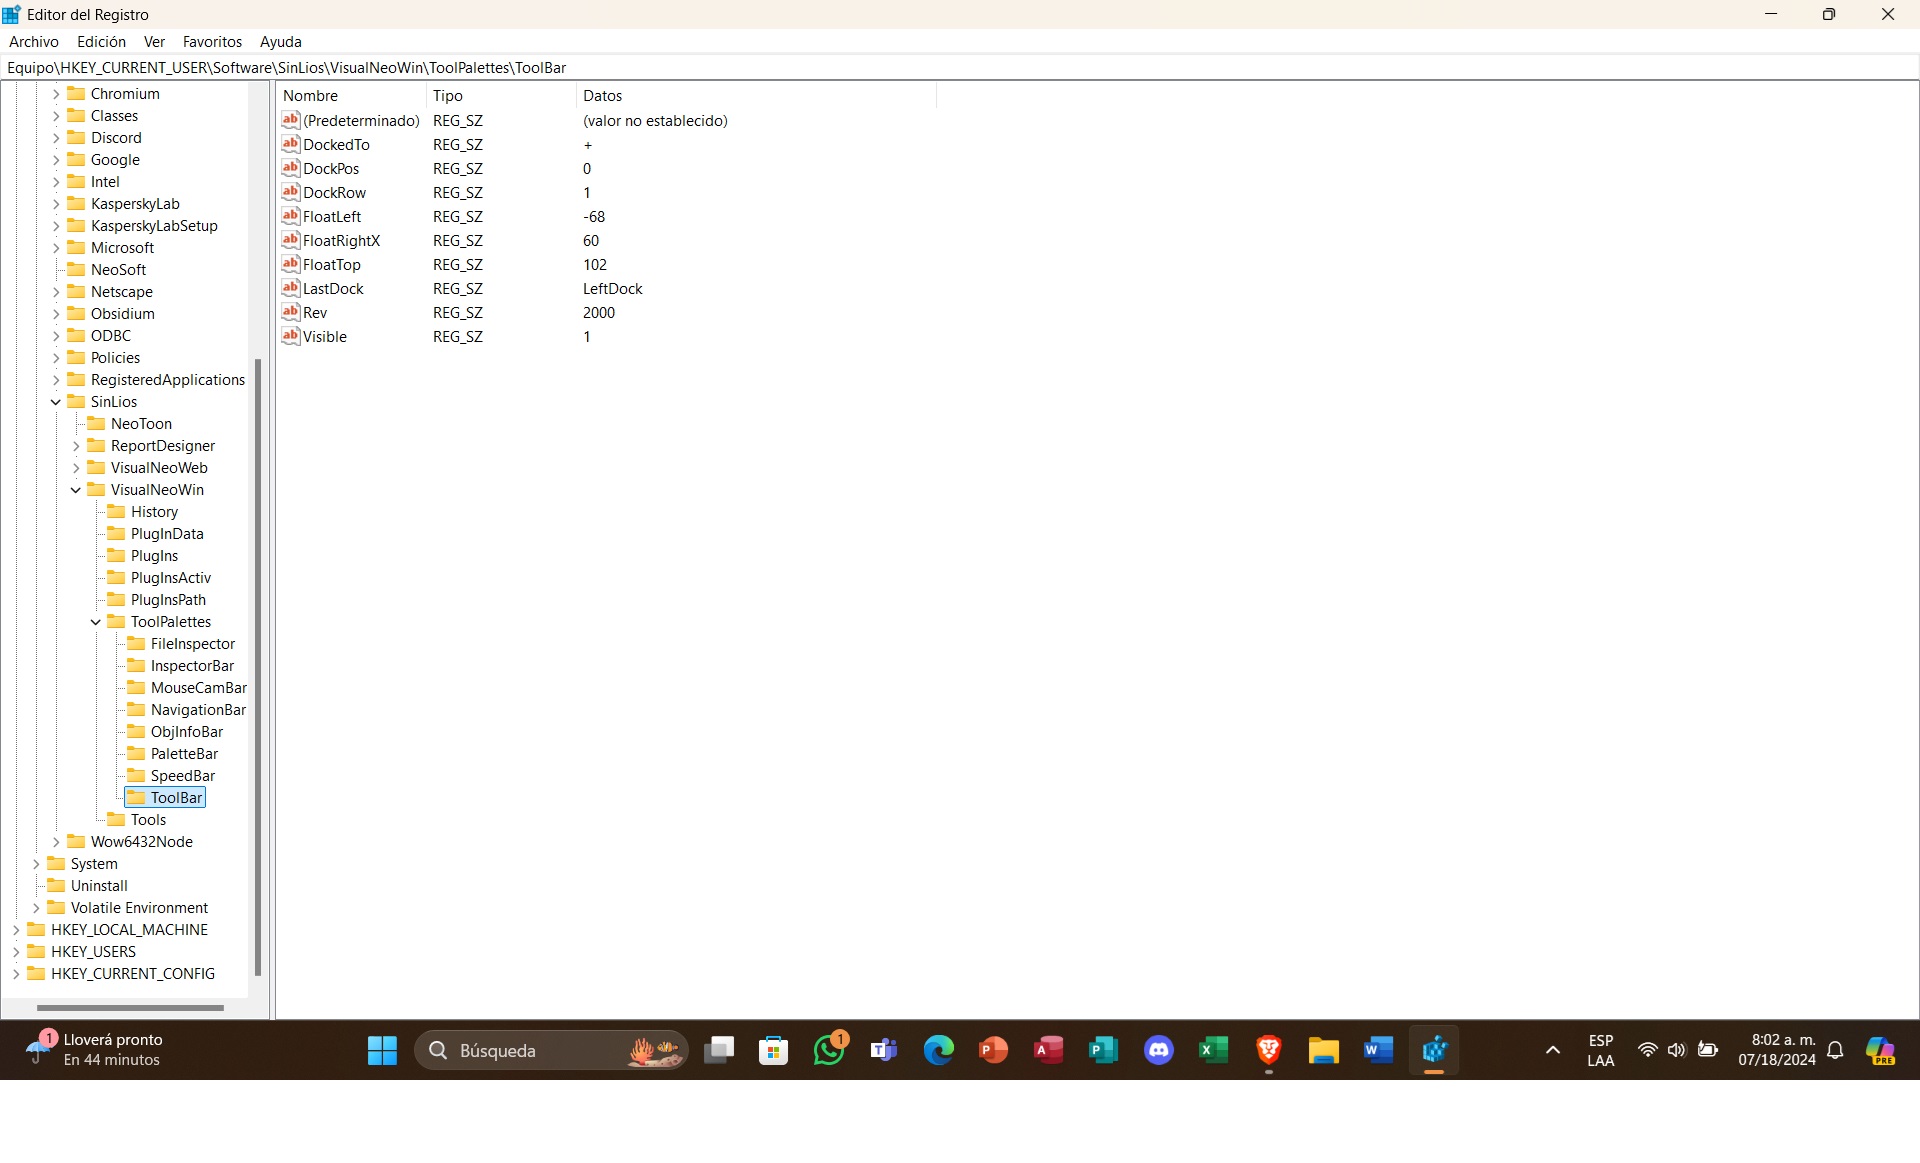This screenshot has width=1920, height=1163.
Task: Select the DockRow value name
Action: (334, 193)
